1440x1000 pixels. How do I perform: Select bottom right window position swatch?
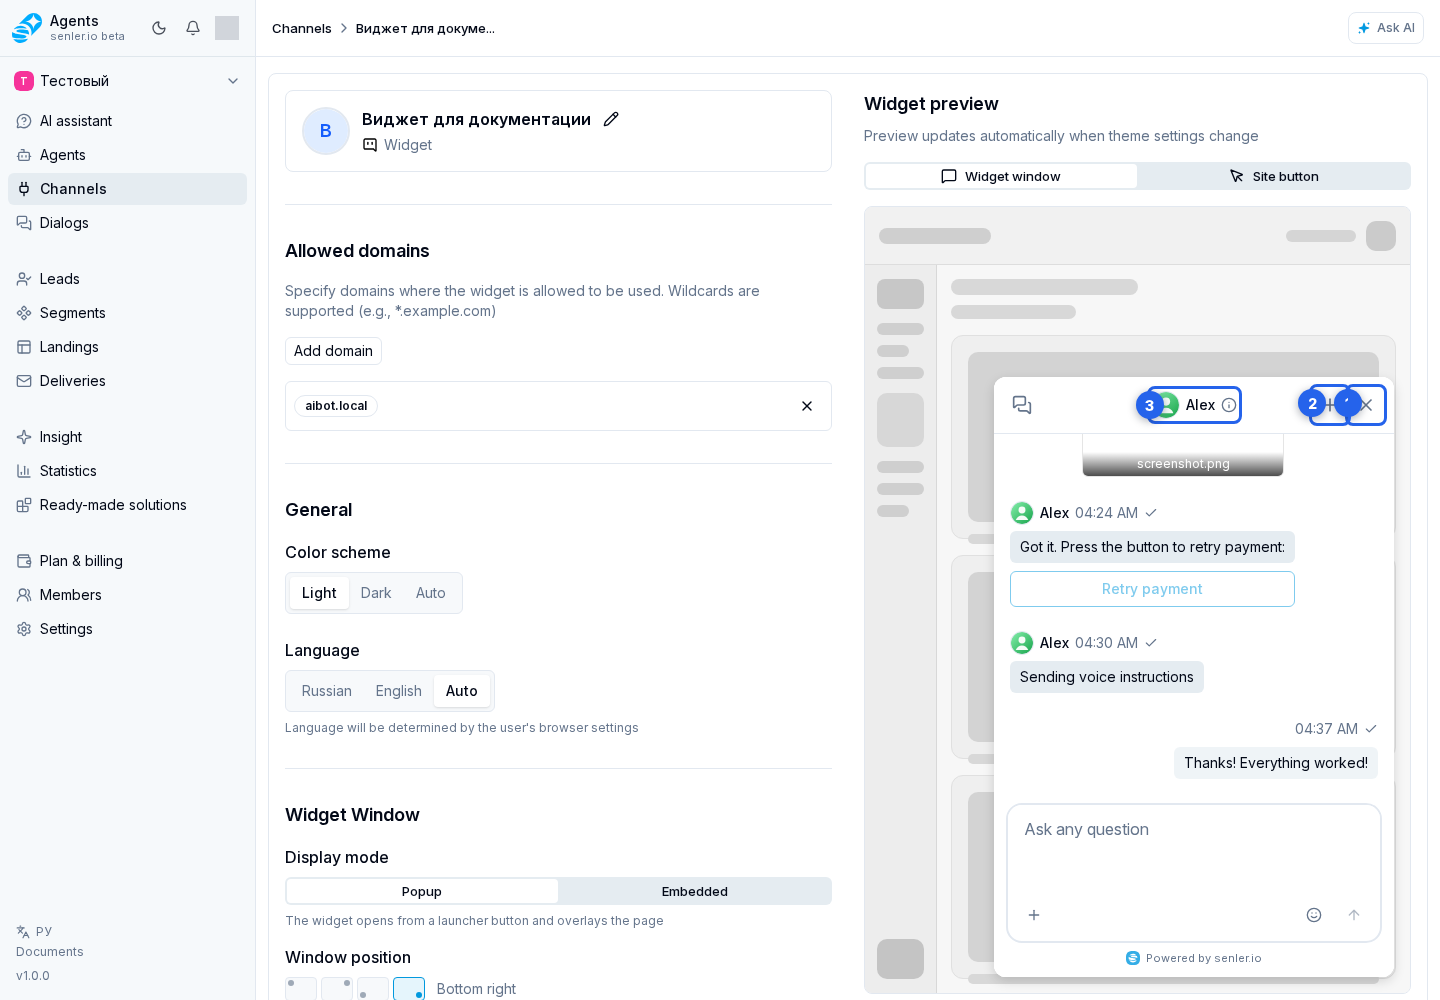tap(409, 989)
